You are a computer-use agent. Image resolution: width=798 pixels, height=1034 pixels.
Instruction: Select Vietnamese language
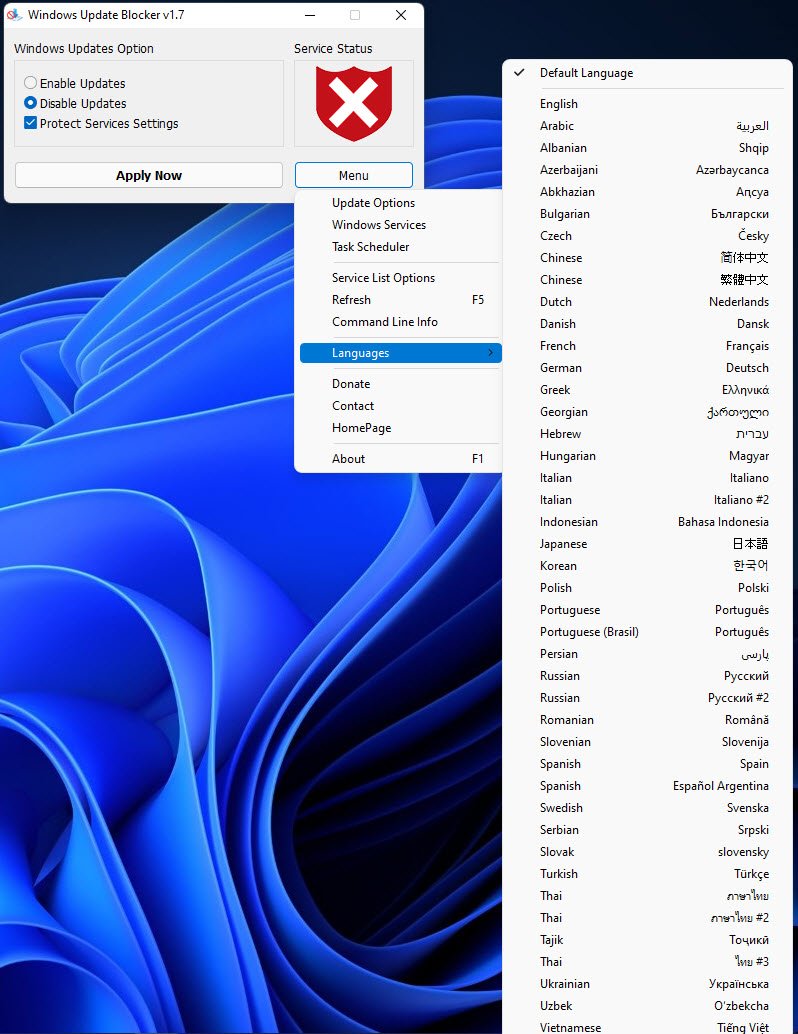(647, 1027)
